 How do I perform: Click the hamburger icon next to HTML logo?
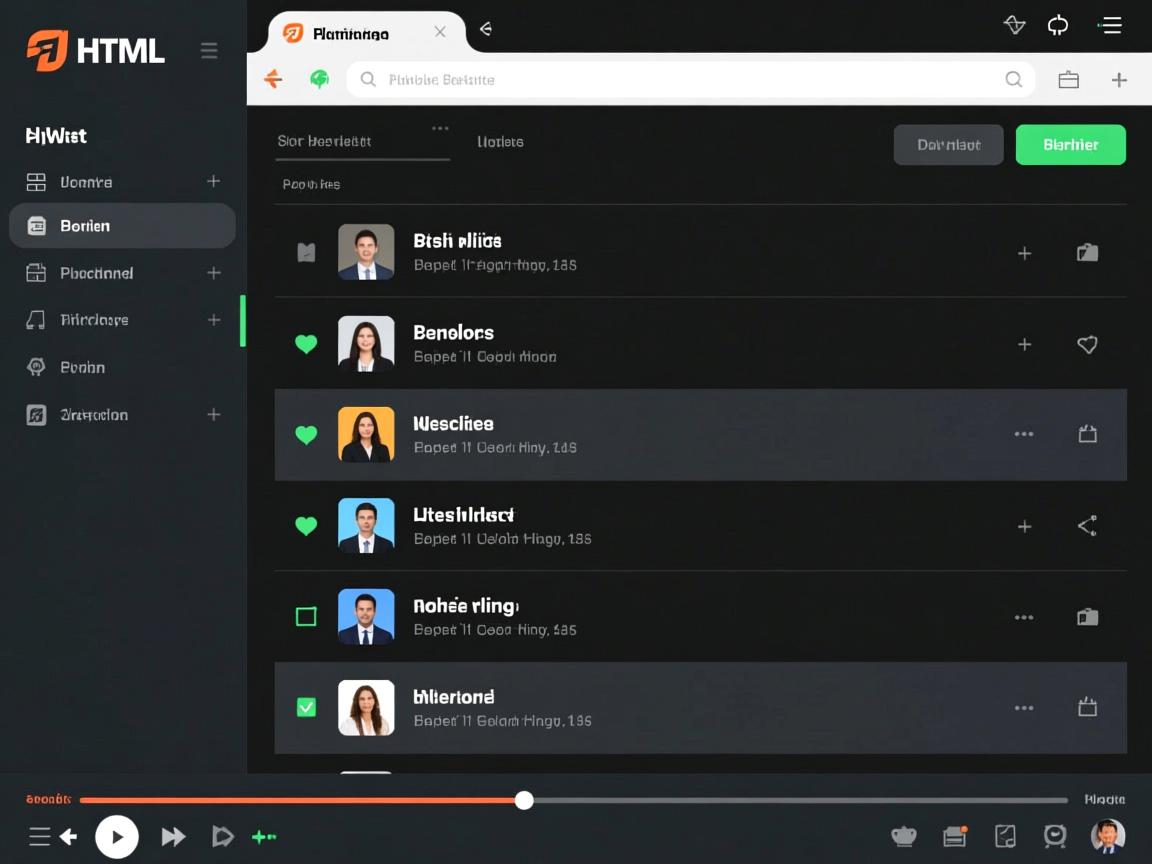click(209, 51)
